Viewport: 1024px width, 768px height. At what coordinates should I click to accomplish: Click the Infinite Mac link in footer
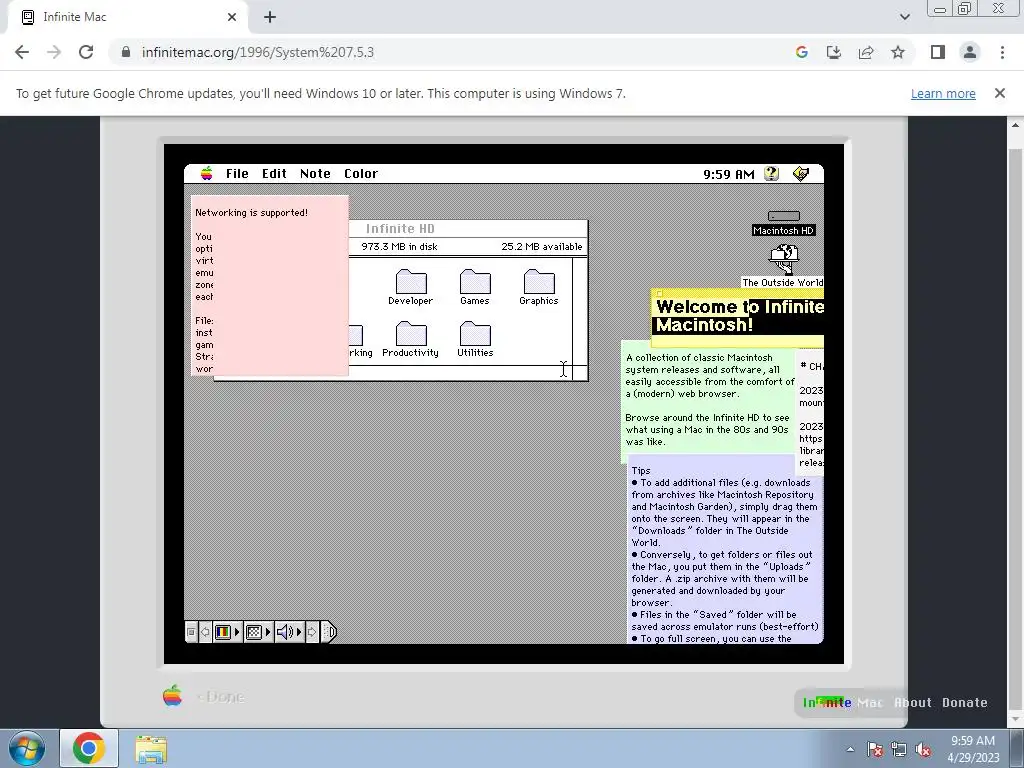[842, 703]
